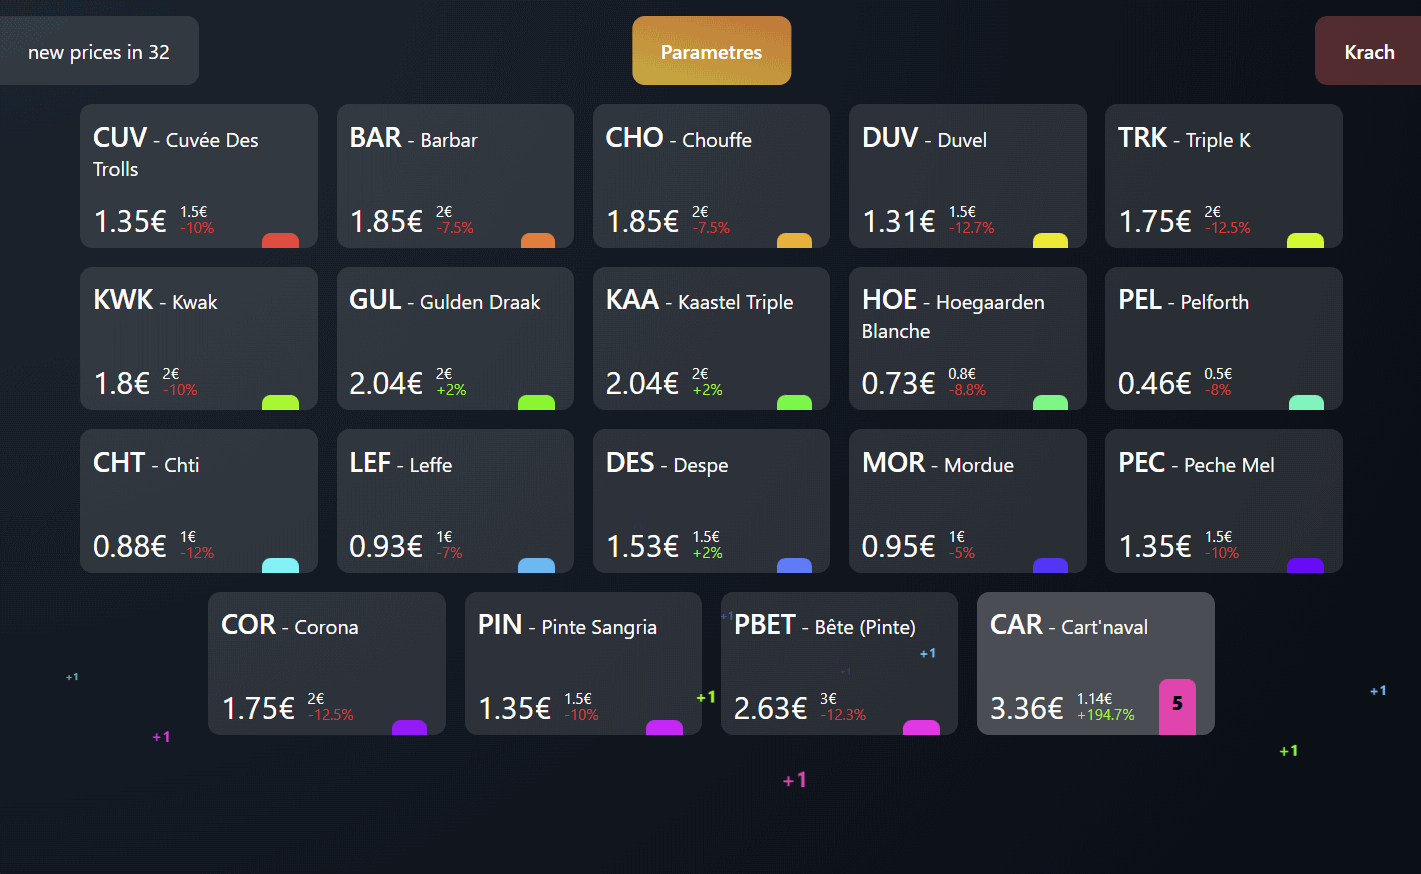1421x874 pixels.
Task: Select the HOE Hoegaarden Blanche card
Action: pyautogui.click(x=967, y=338)
